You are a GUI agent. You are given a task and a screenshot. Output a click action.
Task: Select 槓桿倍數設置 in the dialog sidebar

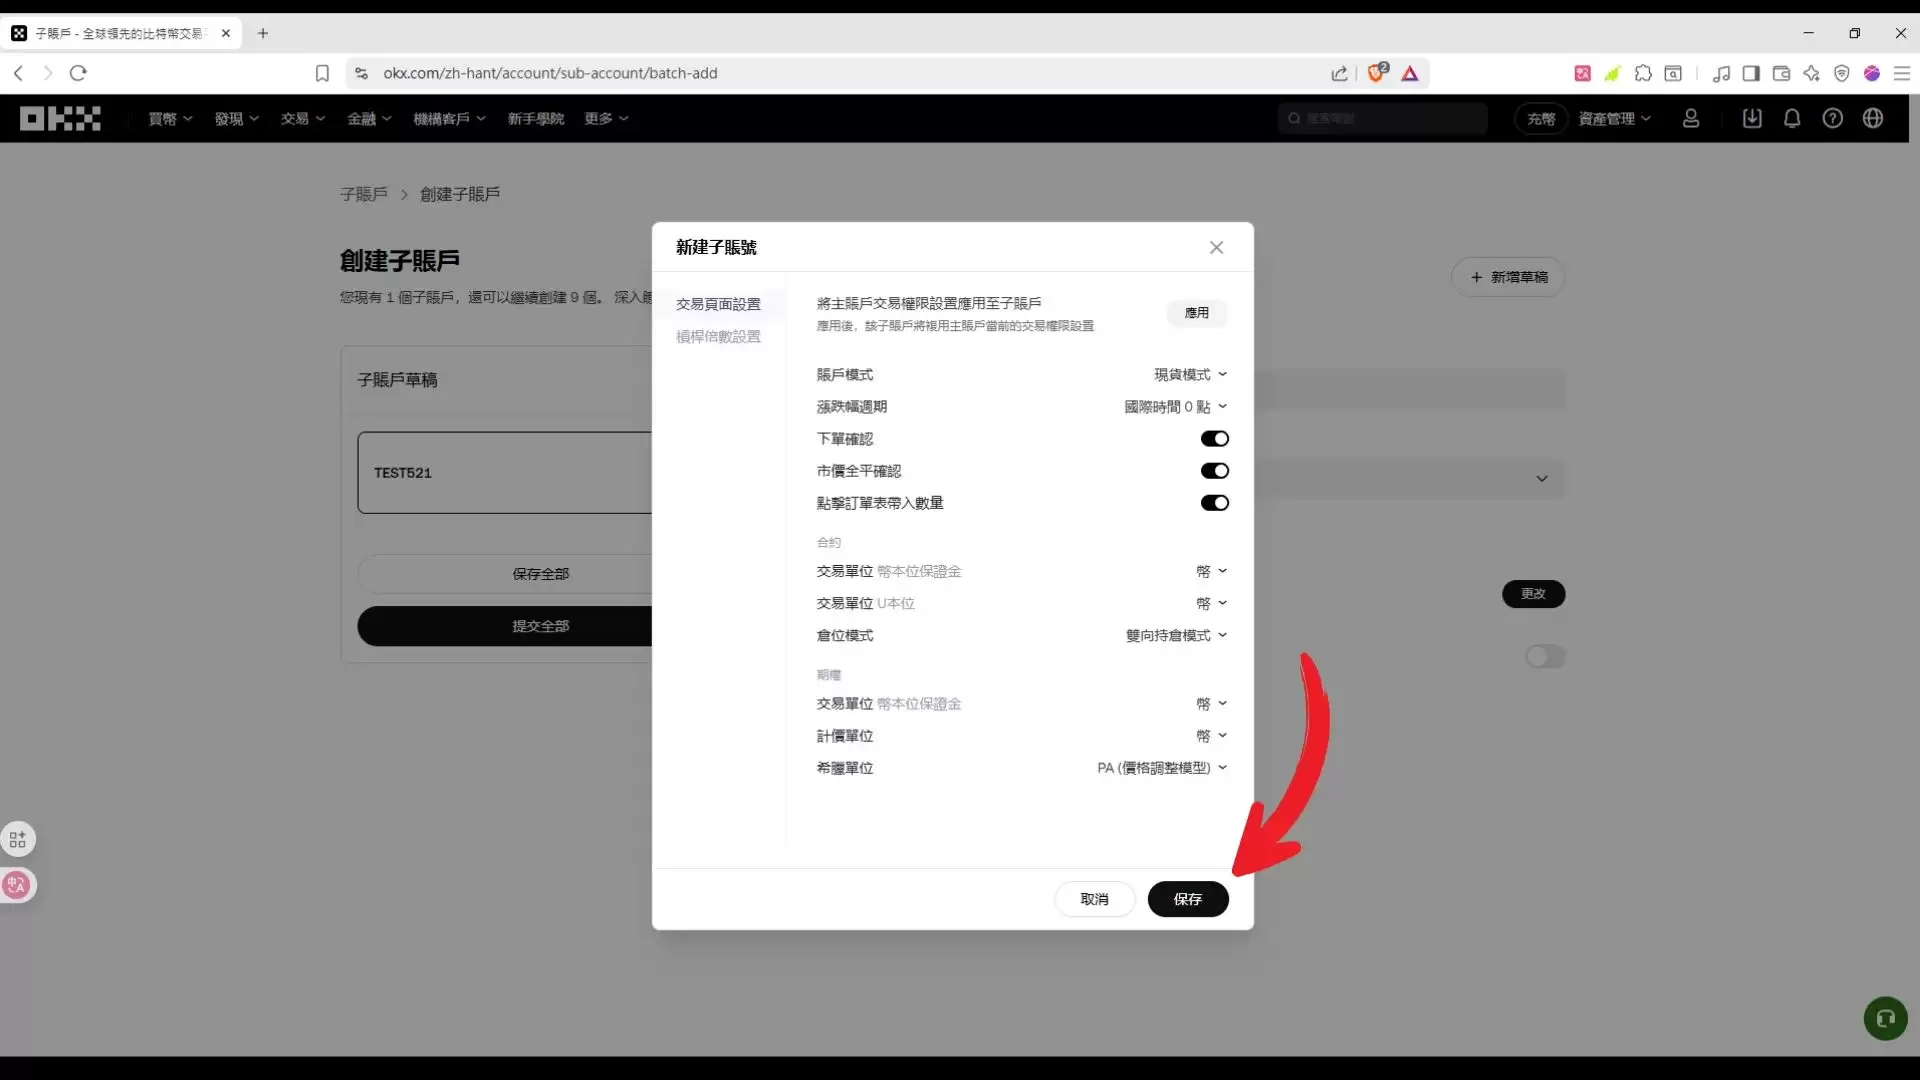click(x=718, y=337)
